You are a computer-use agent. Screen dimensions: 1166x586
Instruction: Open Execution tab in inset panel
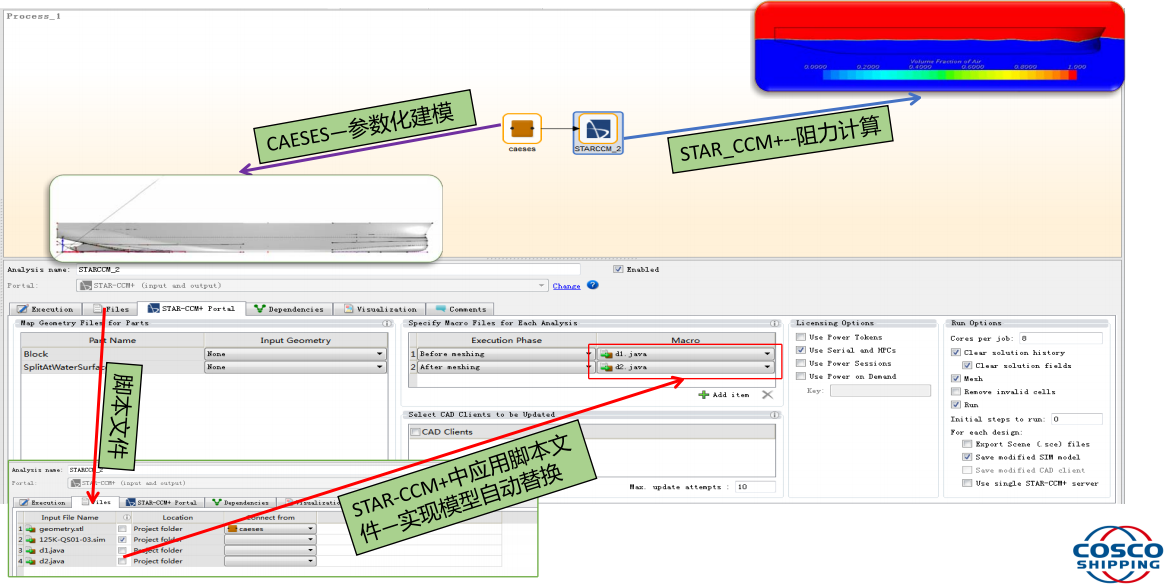pyautogui.click(x=42, y=503)
